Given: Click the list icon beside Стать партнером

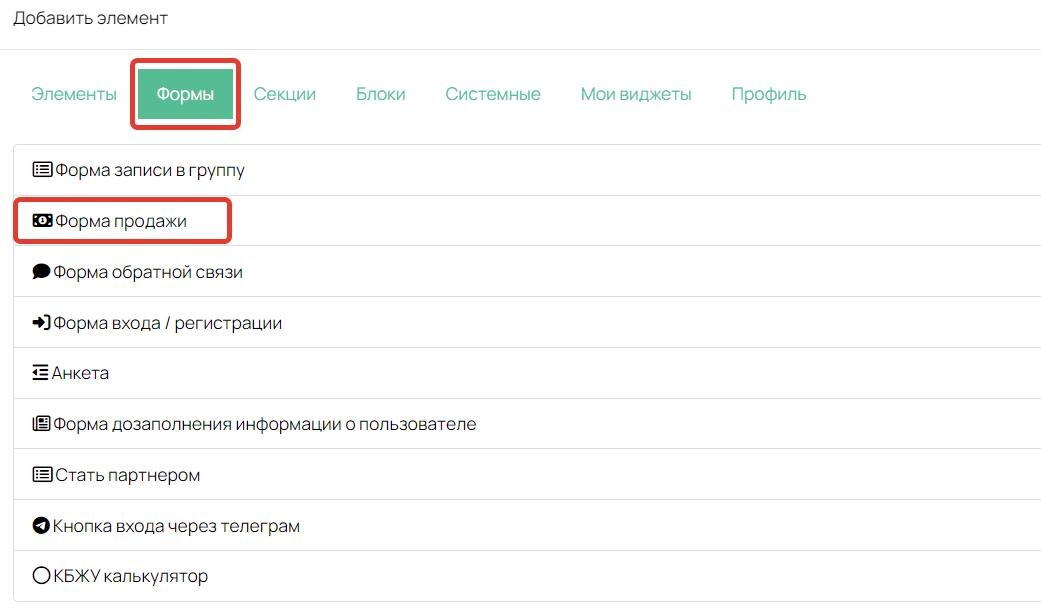Looking at the screenshot, I should tap(42, 474).
